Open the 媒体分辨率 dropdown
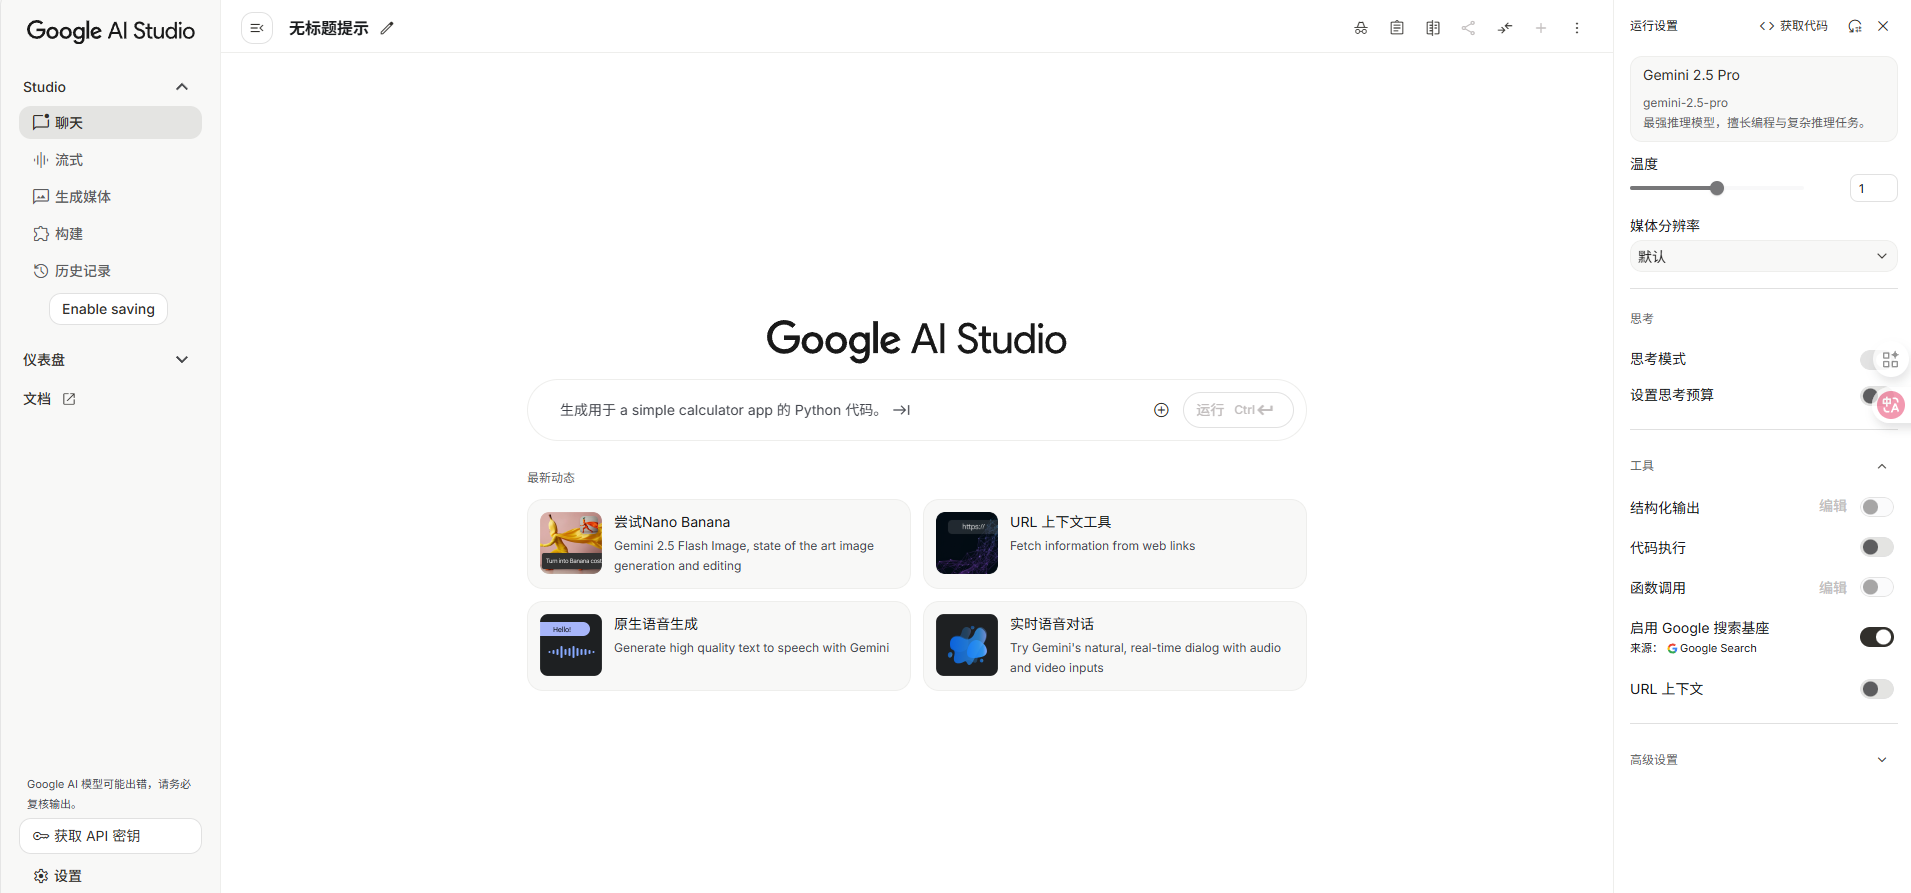This screenshot has height=893, width=1911. coord(1763,256)
